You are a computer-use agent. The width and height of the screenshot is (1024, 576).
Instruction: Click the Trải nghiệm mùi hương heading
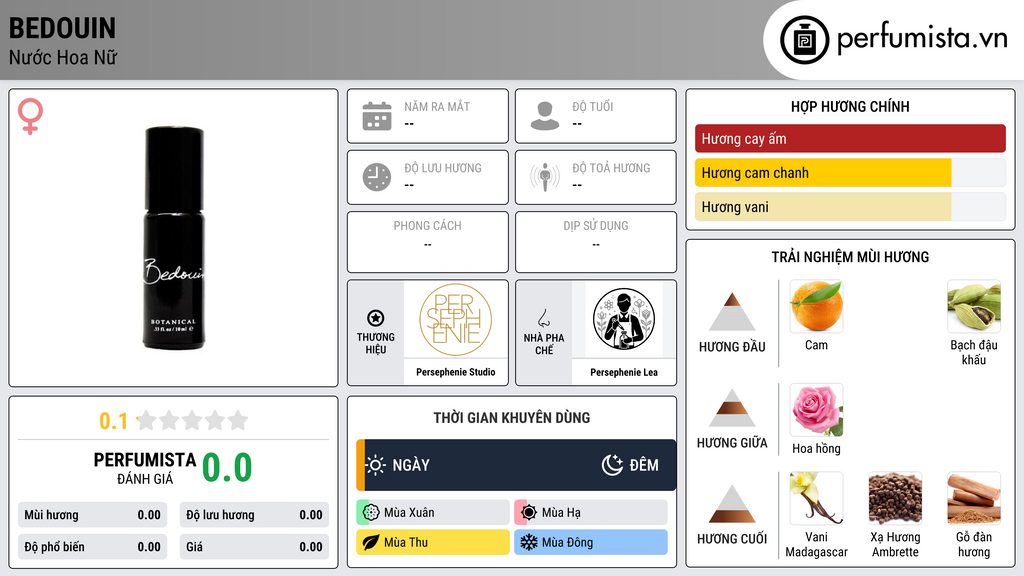(x=850, y=257)
